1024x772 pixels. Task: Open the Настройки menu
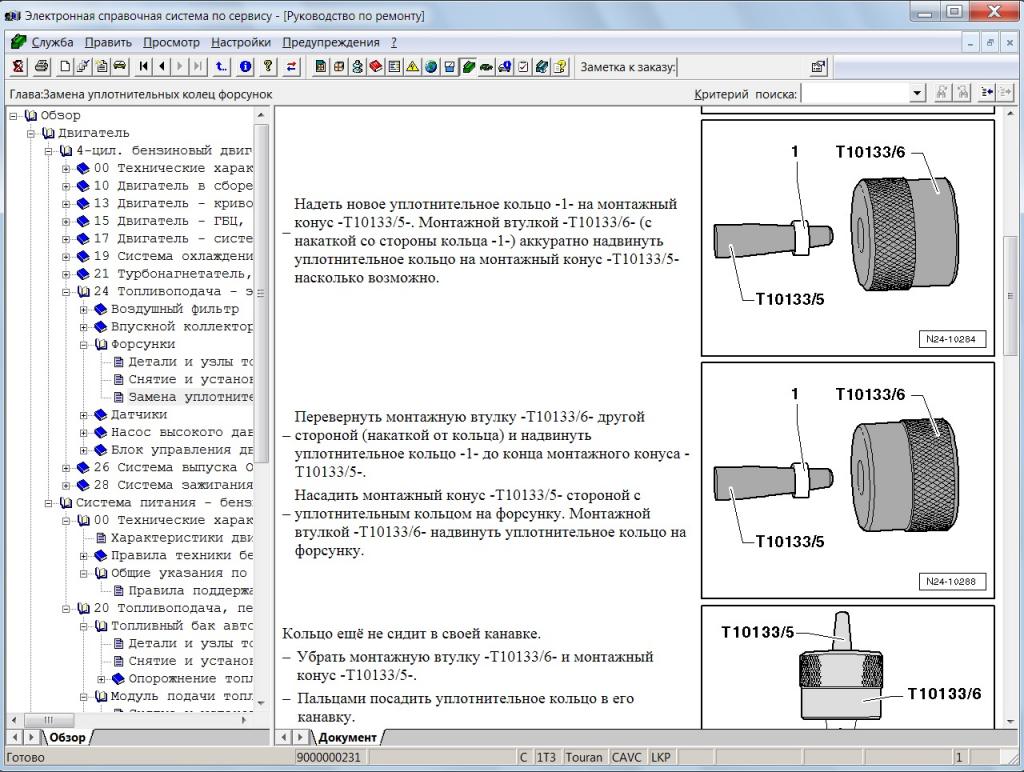point(240,42)
